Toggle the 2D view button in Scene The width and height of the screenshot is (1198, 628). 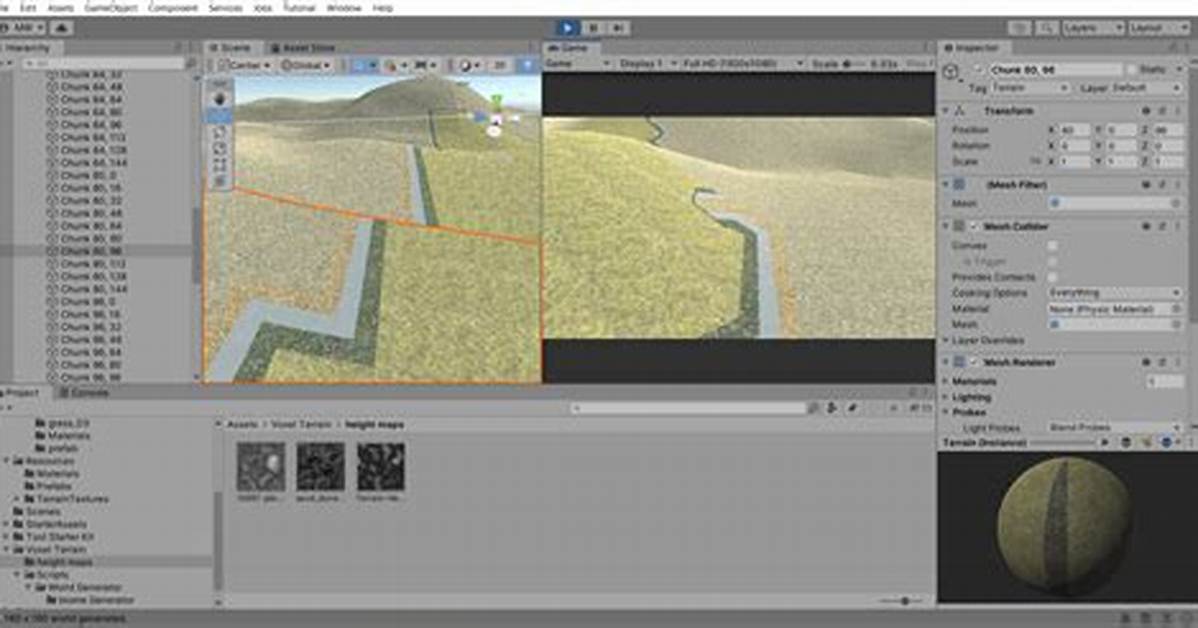[499, 66]
